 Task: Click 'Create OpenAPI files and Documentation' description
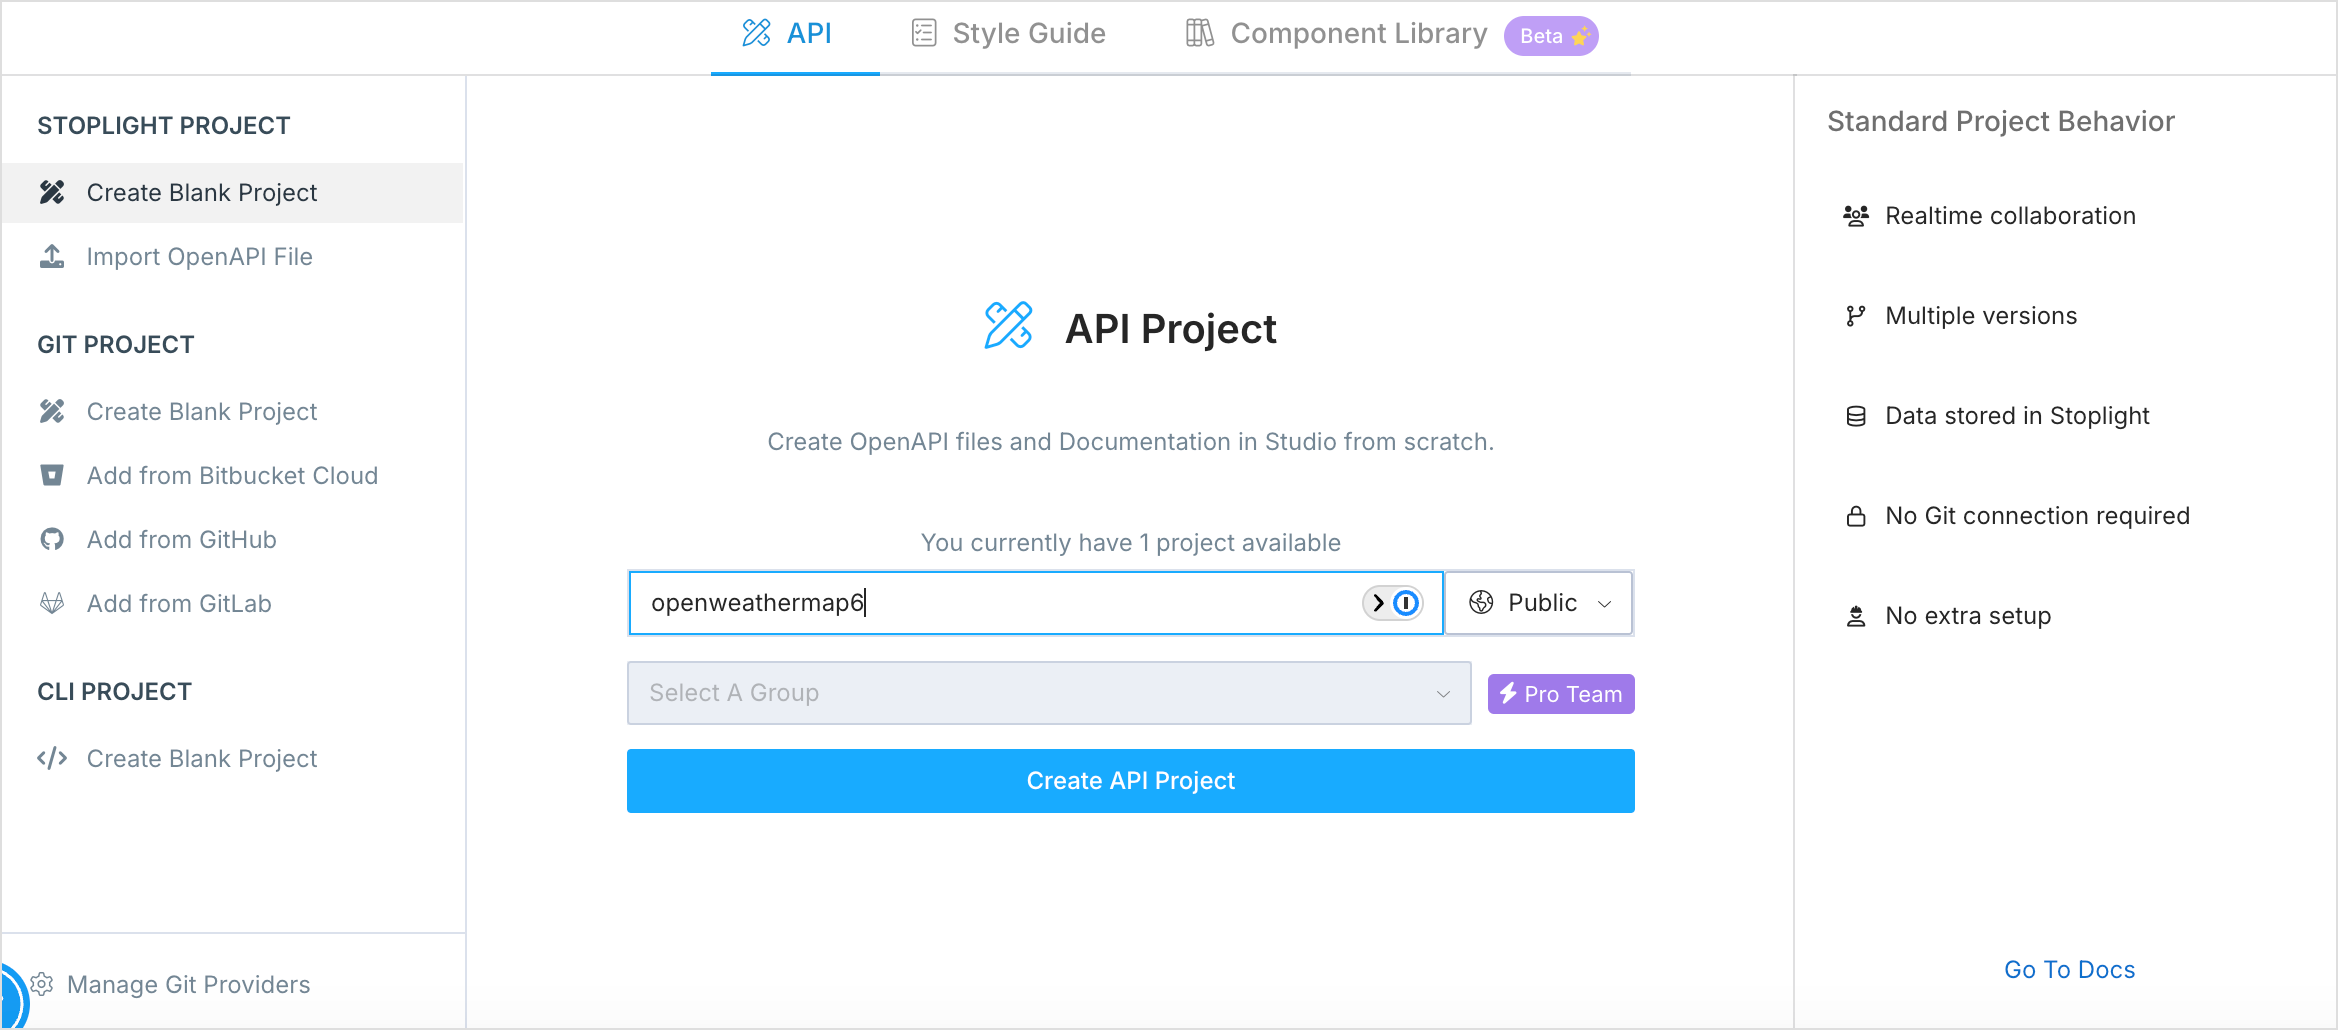tap(1131, 442)
